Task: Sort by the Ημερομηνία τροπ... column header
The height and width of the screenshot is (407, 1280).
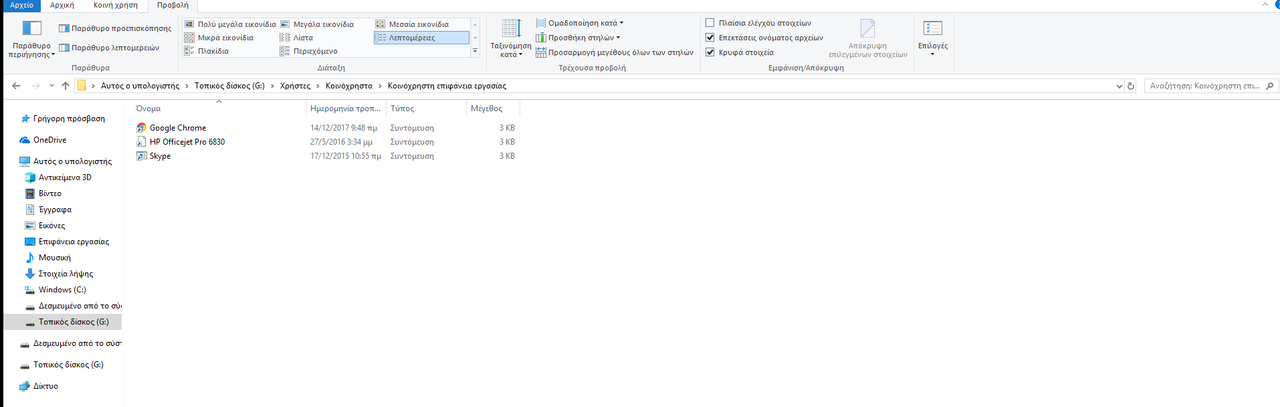Action: (x=345, y=108)
